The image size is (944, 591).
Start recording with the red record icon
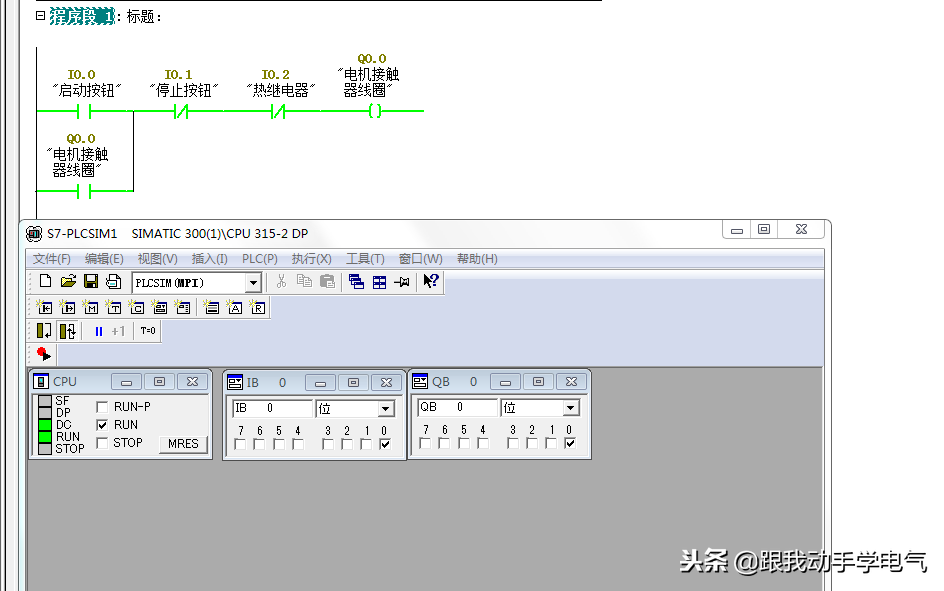(x=43, y=354)
